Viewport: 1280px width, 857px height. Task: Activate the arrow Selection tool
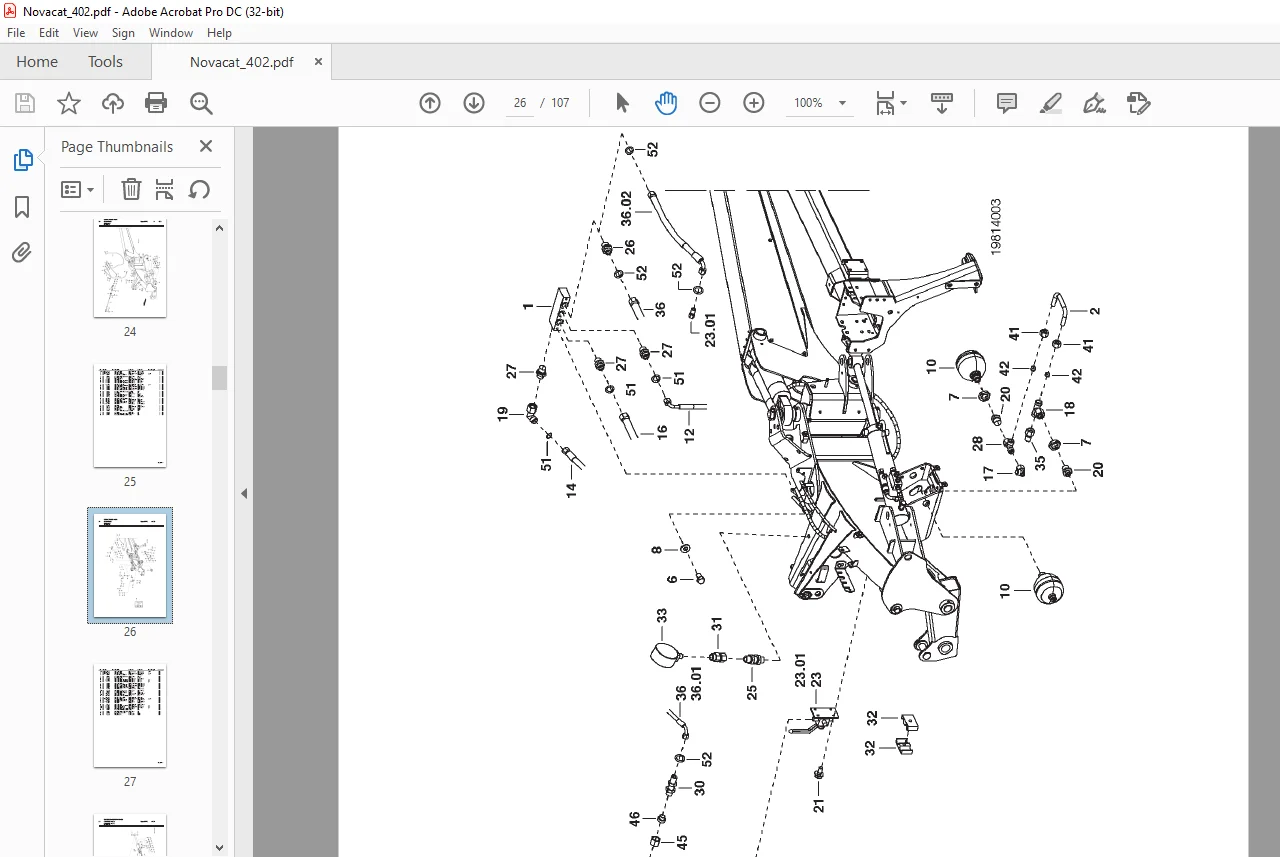pyautogui.click(x=622, y=103)
